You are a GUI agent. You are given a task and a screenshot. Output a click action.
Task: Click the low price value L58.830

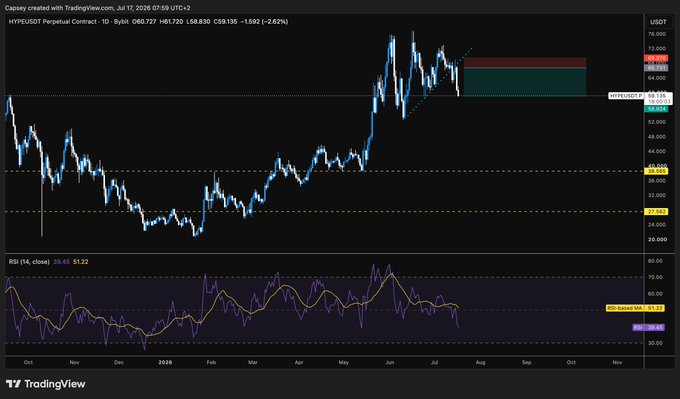click(199, 21)
